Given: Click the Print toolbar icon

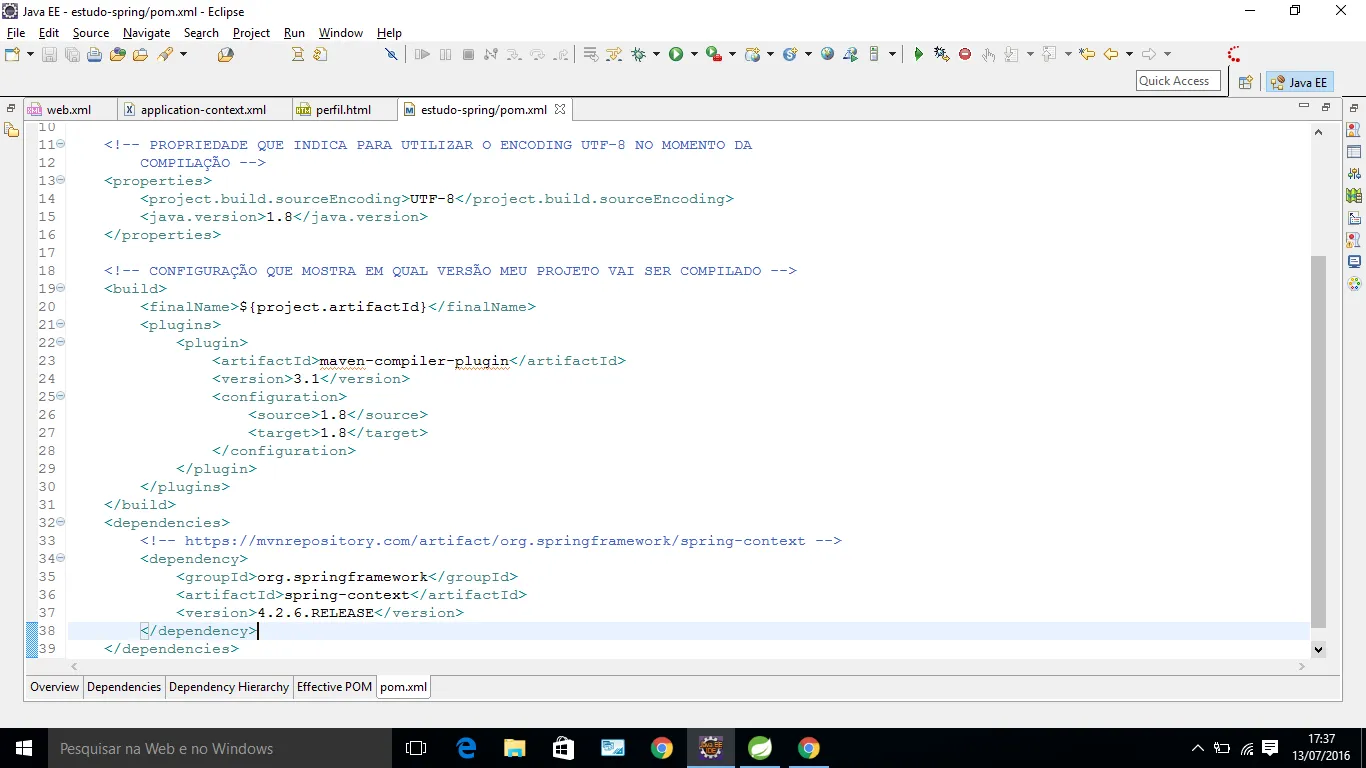Looking at the screenshot, I should coord(94,55).
